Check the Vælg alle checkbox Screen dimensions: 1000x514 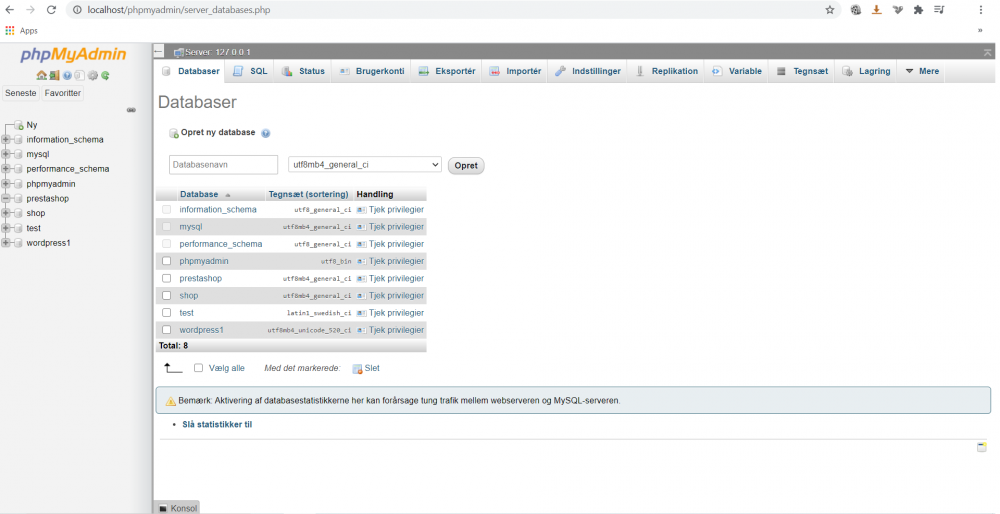[x=198, y=368]
